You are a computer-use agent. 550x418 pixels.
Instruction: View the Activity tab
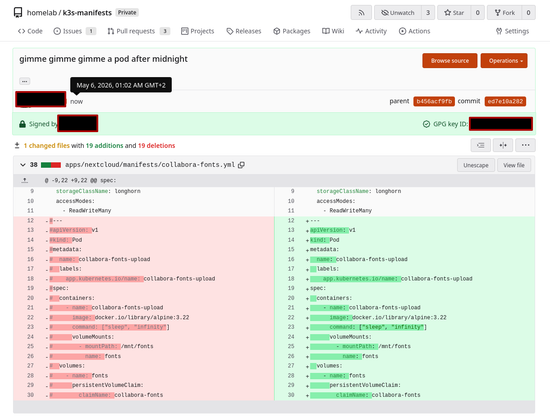371,31
